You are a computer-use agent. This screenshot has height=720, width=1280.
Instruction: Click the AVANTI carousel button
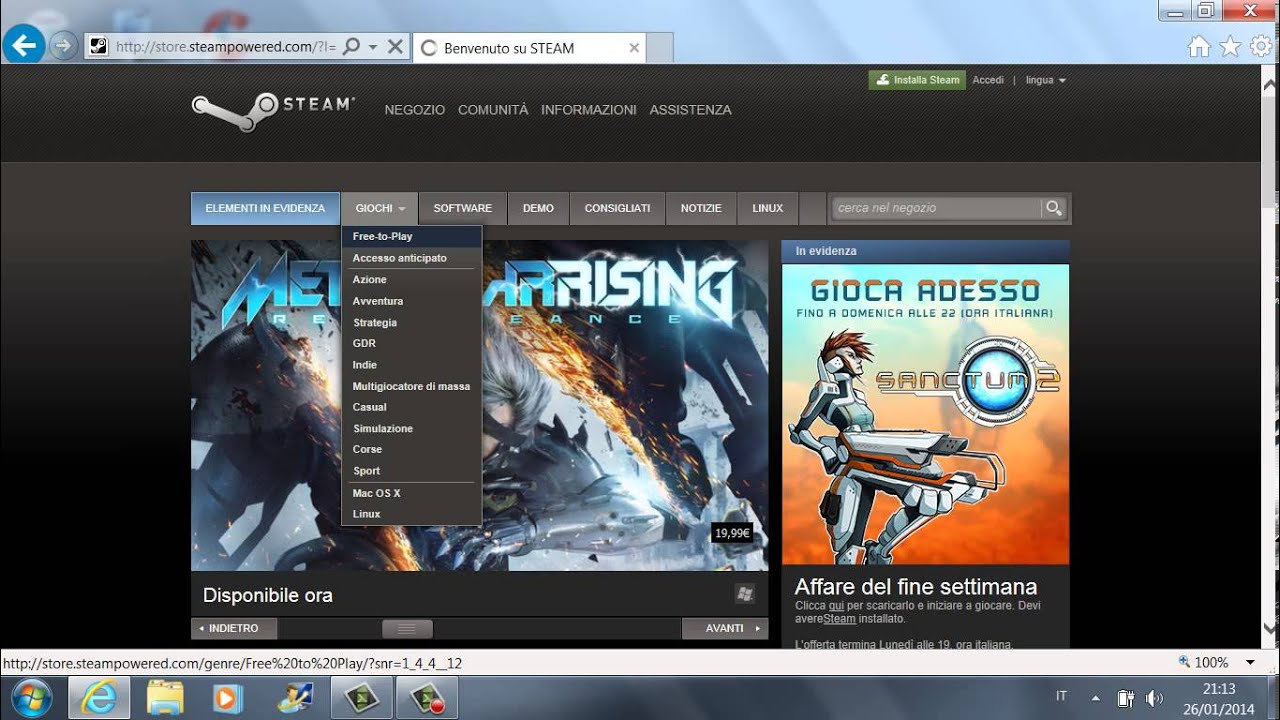pyautogui.click(x=725, y=628)
